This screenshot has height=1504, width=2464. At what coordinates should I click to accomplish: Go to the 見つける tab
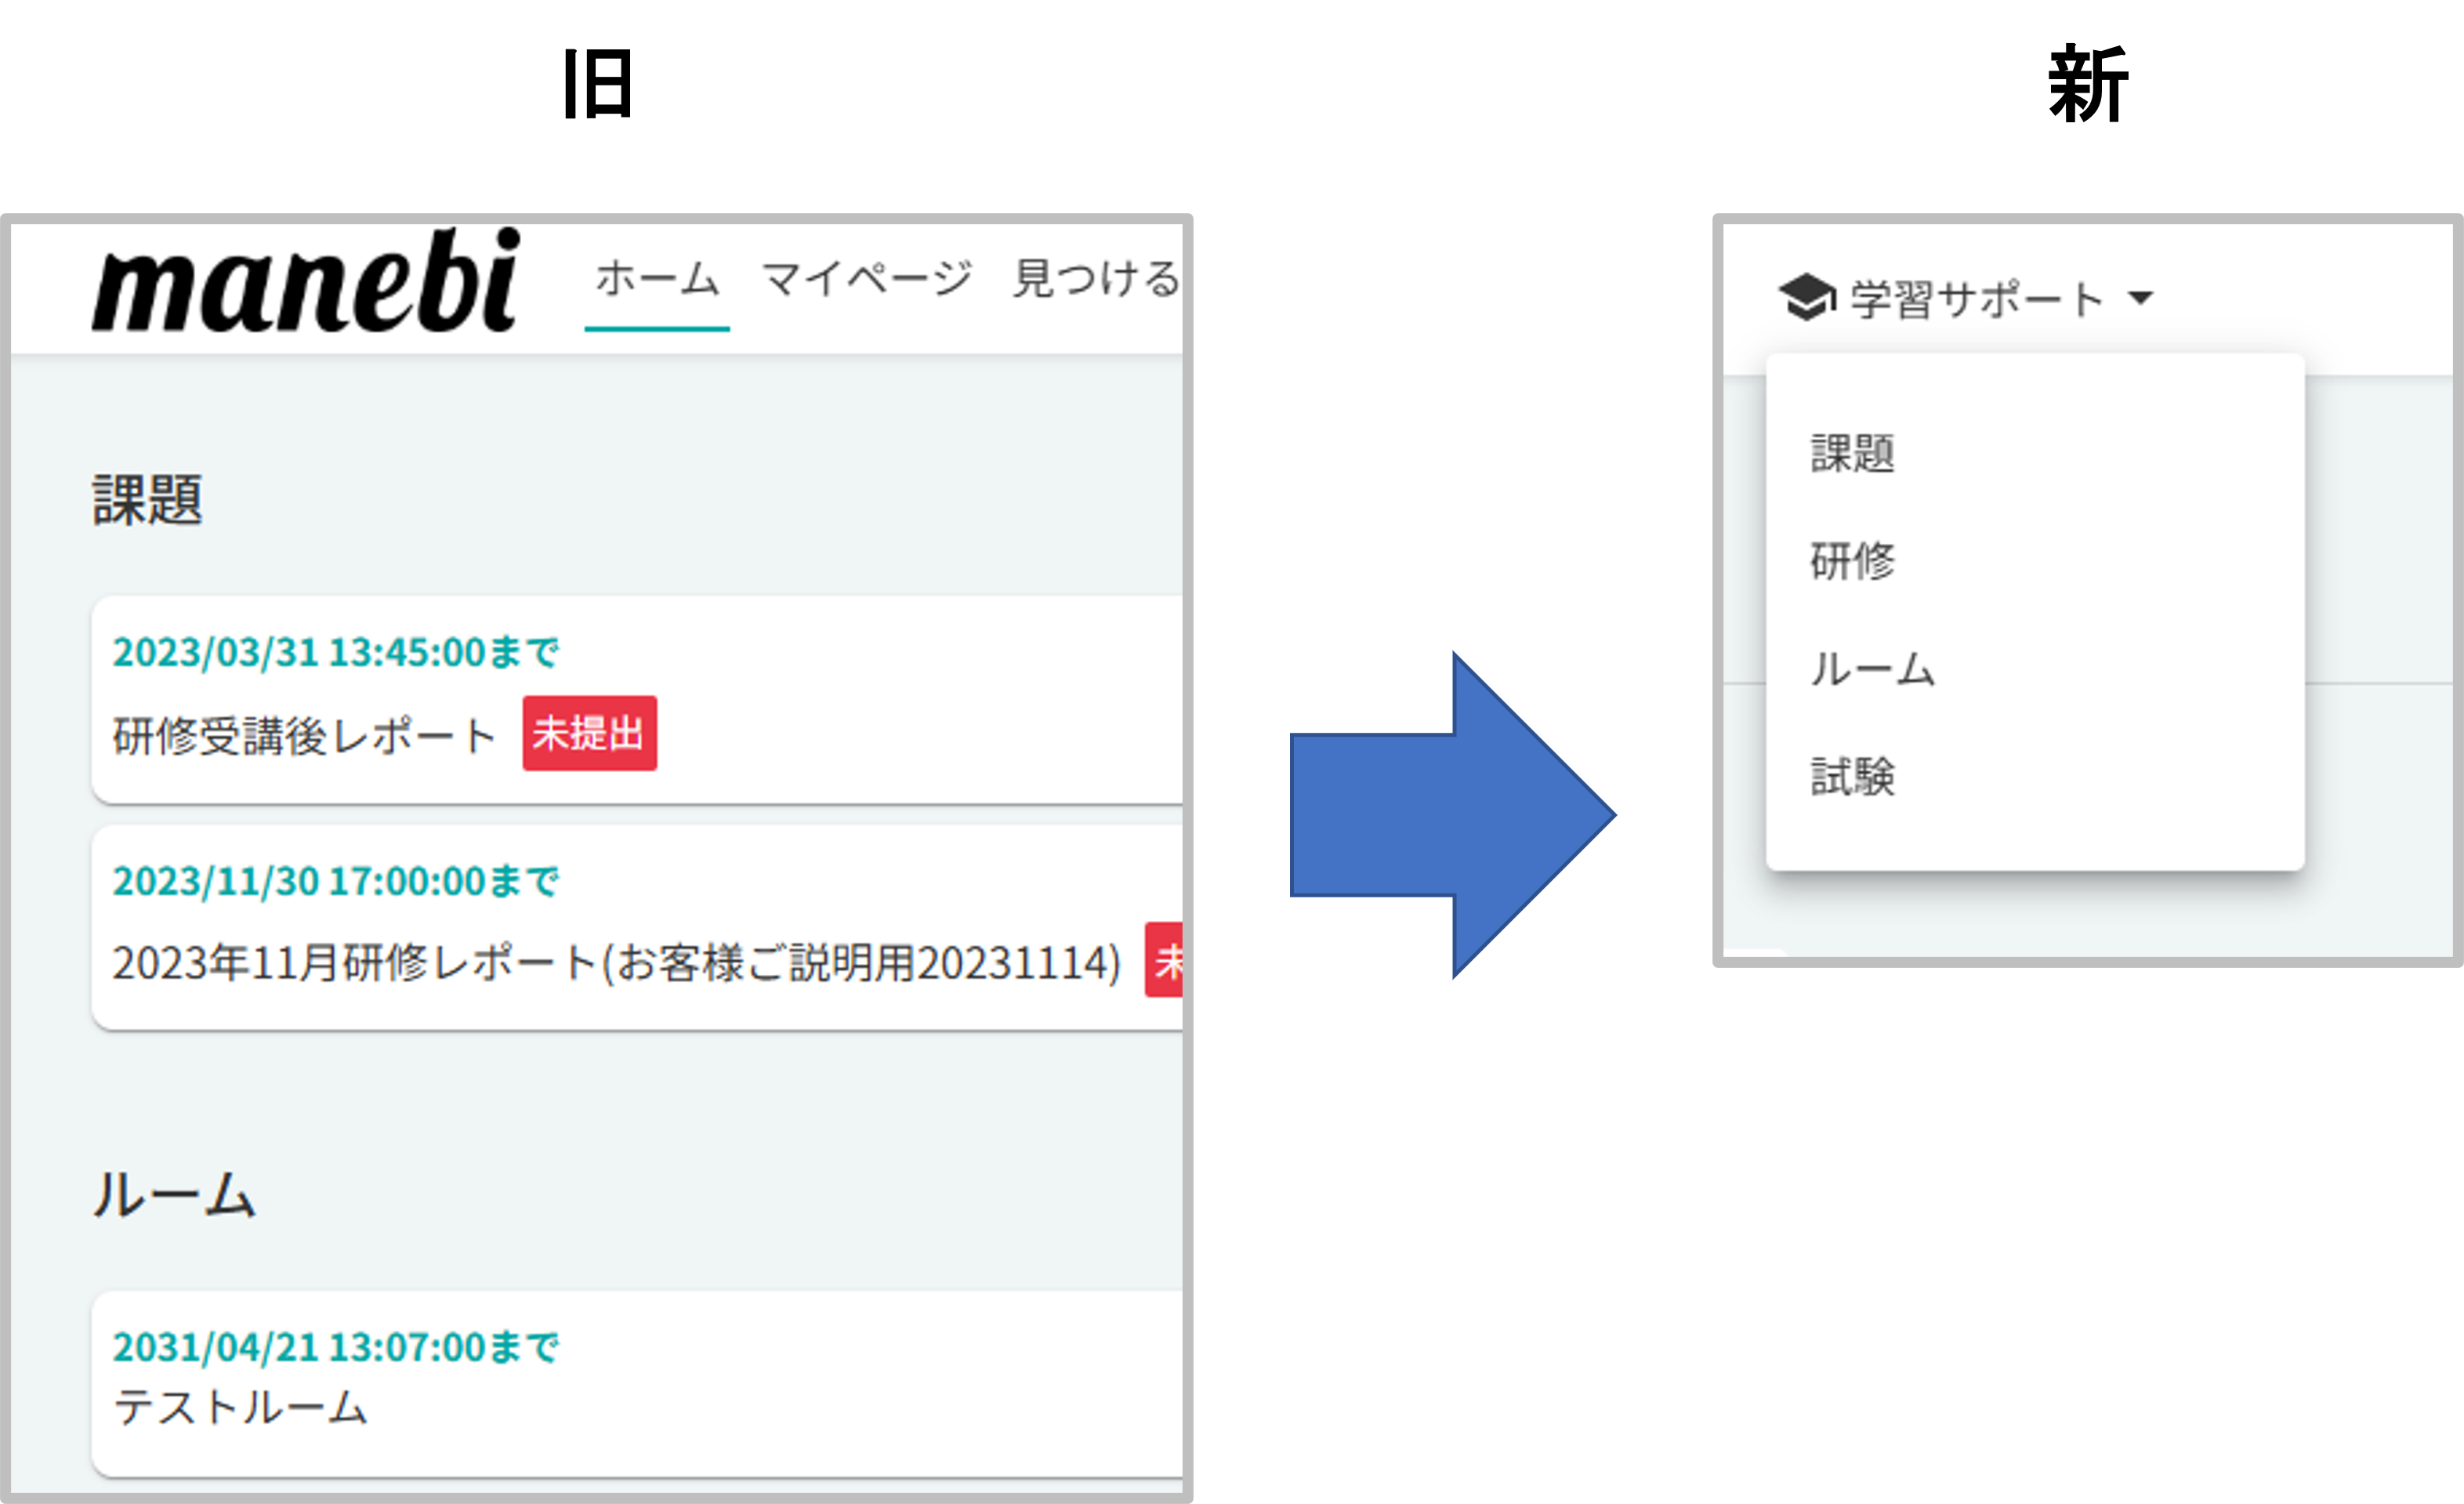click(x=1097, y=279)
